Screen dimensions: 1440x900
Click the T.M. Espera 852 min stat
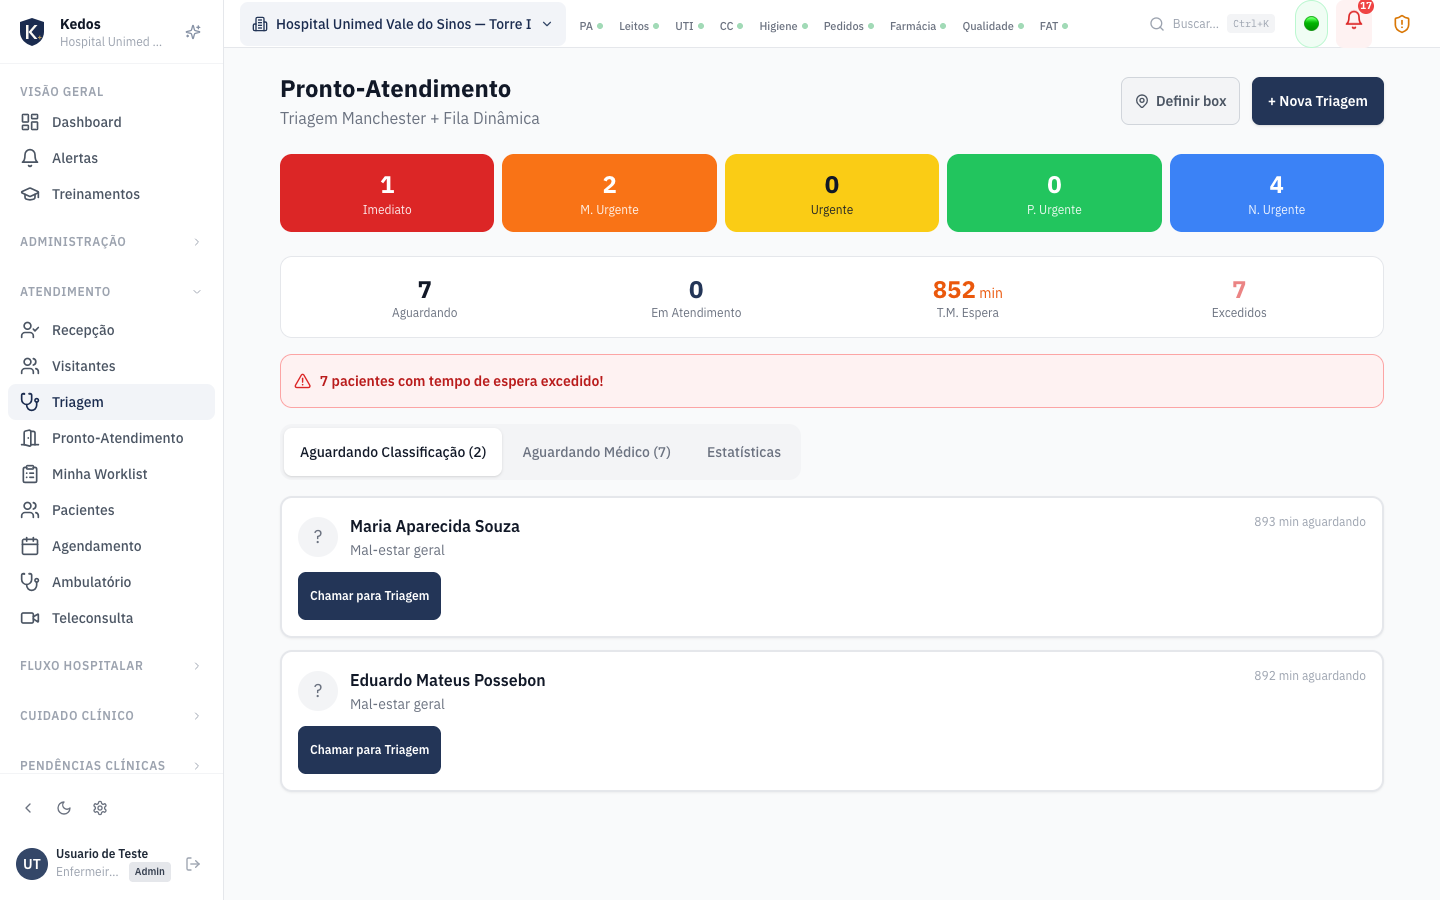968,298
